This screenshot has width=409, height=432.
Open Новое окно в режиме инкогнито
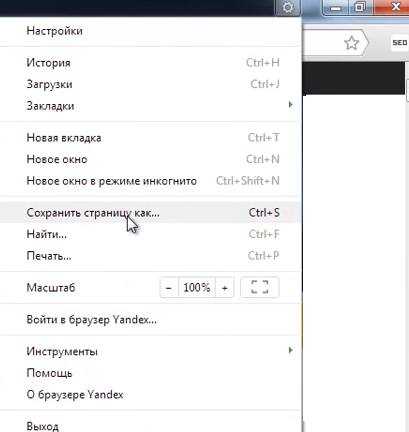[150, 181]
